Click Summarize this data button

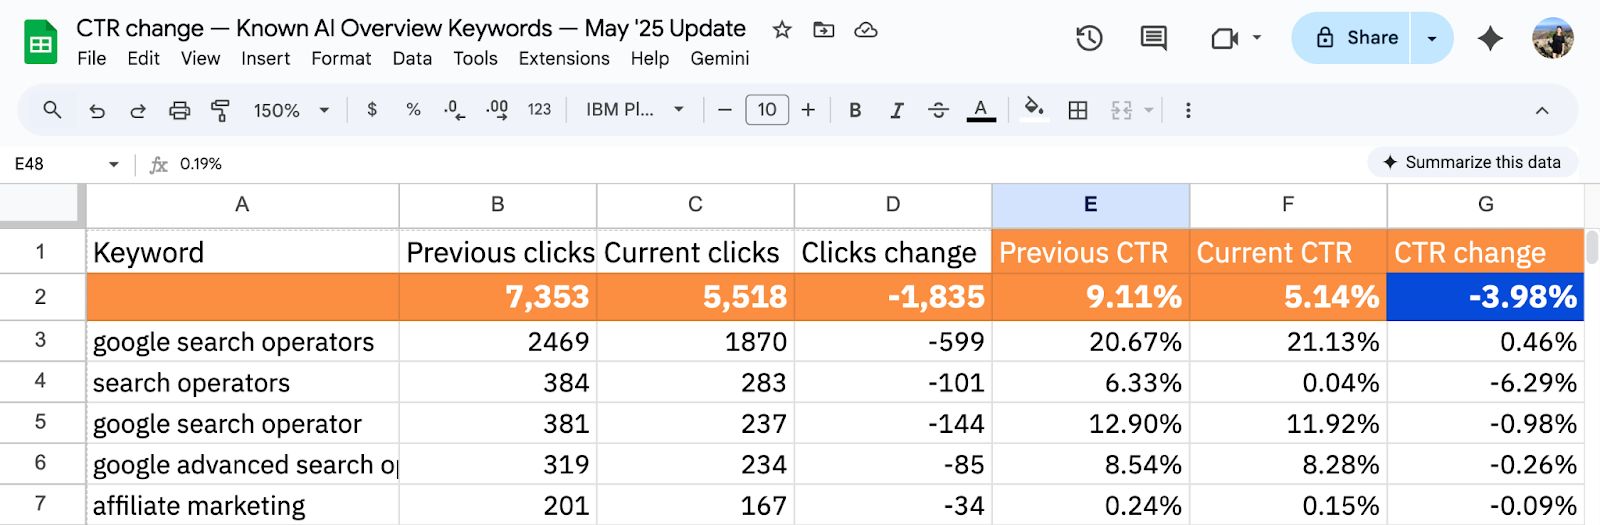[1472, 162]
